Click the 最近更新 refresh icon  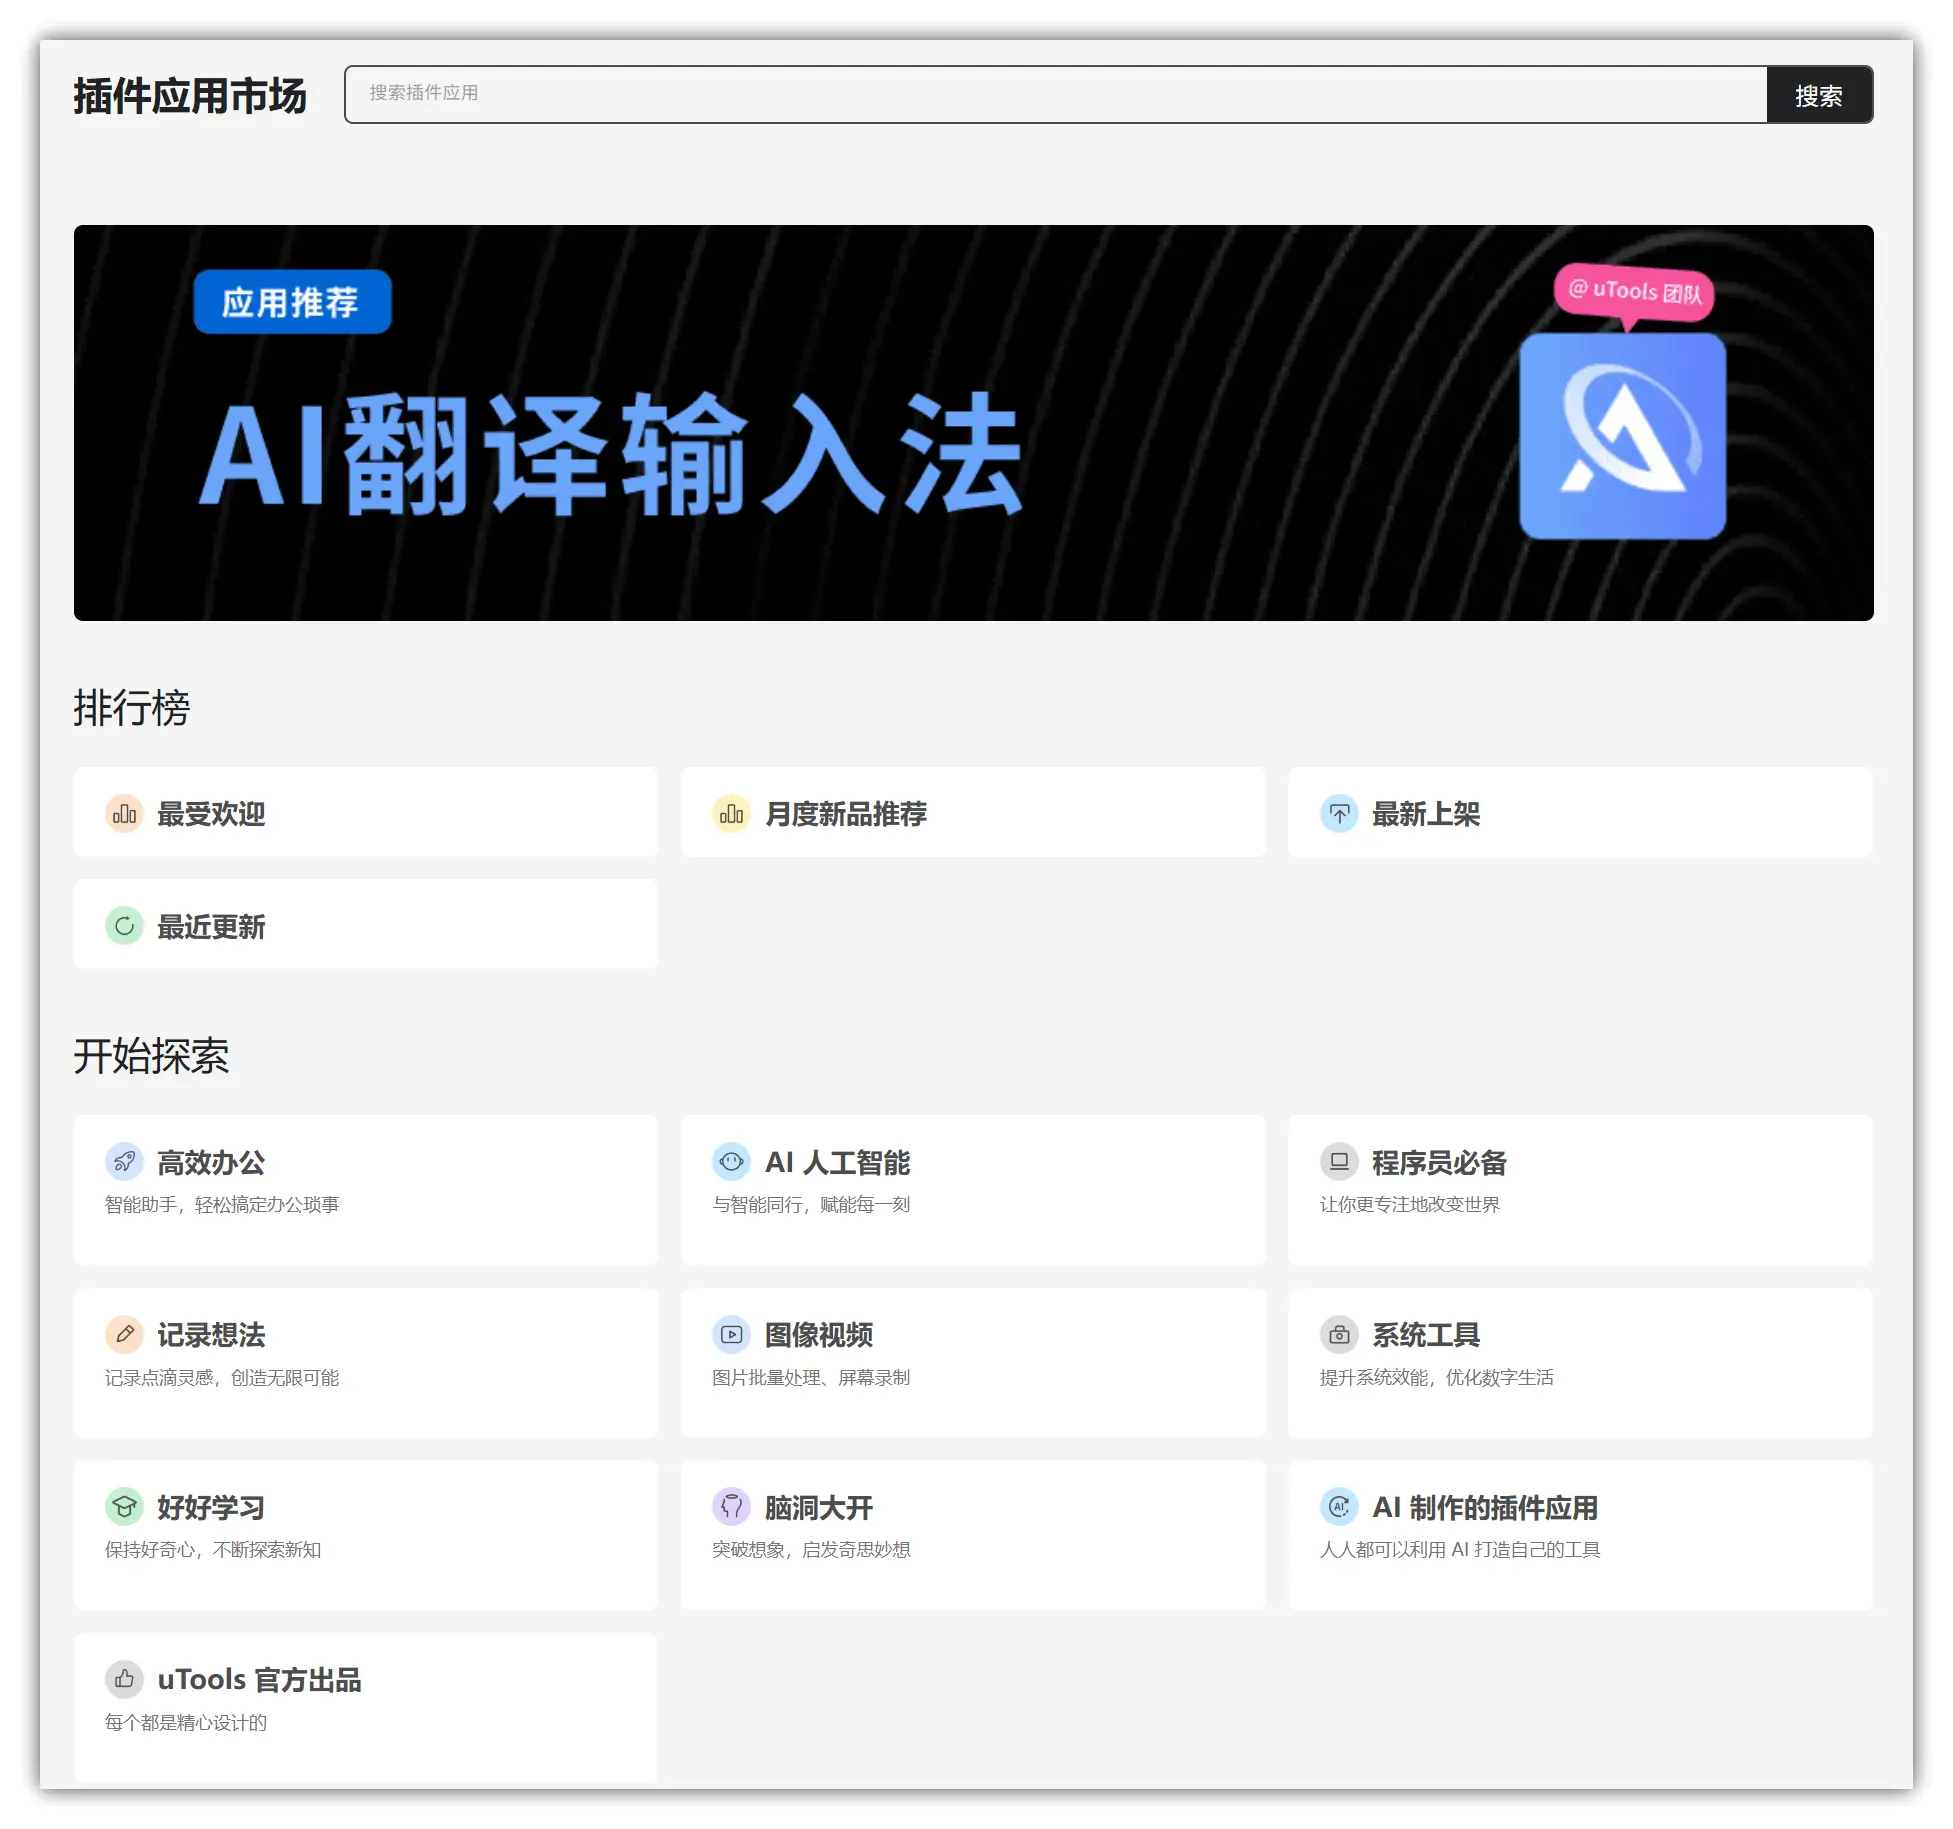(124, 926)
